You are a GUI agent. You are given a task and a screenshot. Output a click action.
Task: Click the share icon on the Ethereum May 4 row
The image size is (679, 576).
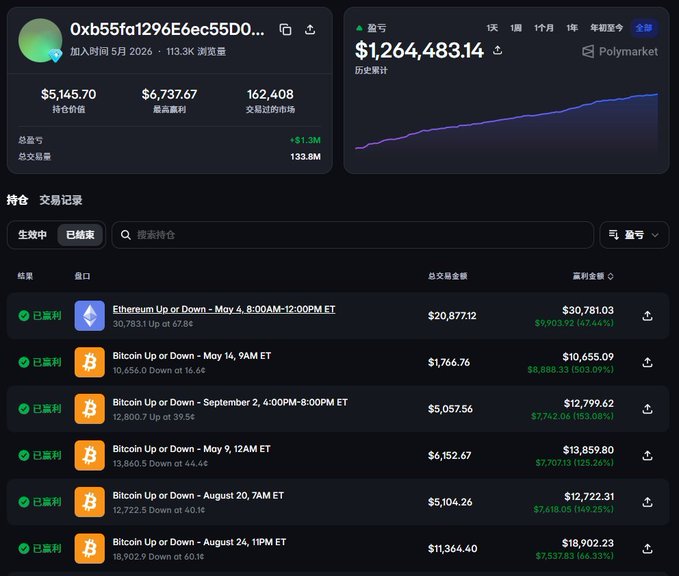point(647,316)
